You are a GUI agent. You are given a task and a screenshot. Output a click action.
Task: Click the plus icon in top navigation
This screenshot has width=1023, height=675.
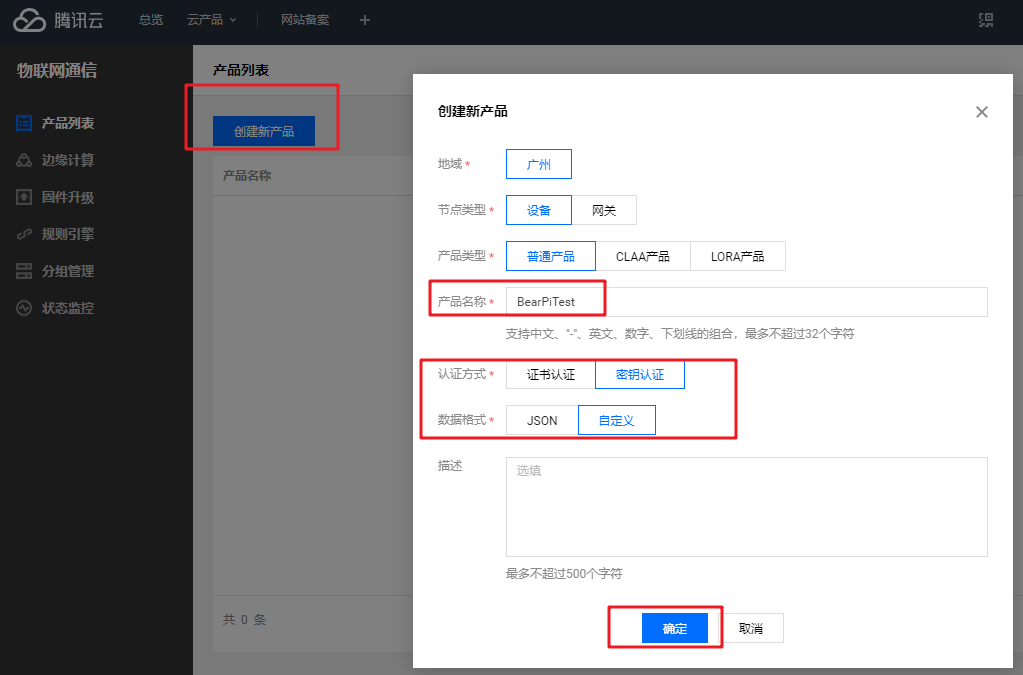(x=365, y=20)
